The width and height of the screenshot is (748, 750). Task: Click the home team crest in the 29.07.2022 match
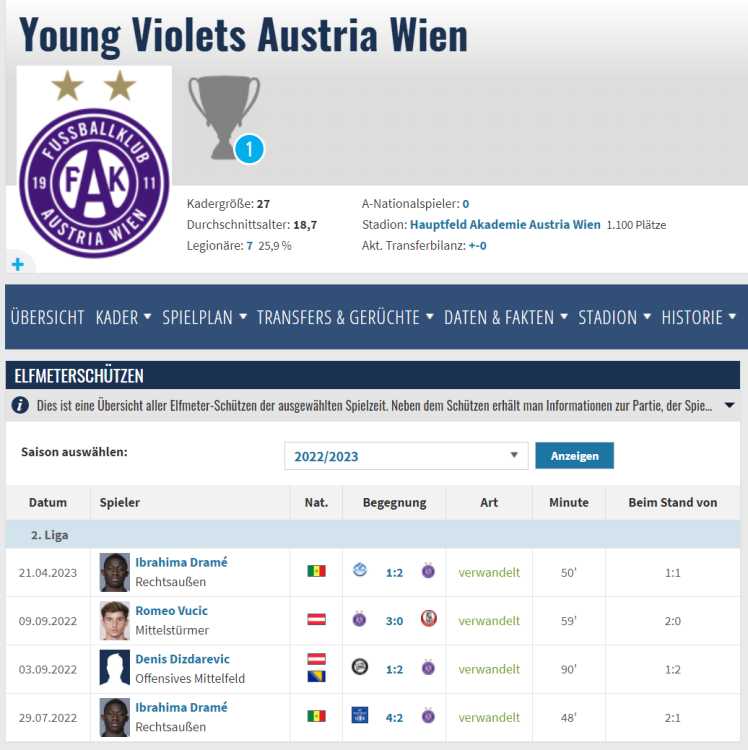(360, 716)
